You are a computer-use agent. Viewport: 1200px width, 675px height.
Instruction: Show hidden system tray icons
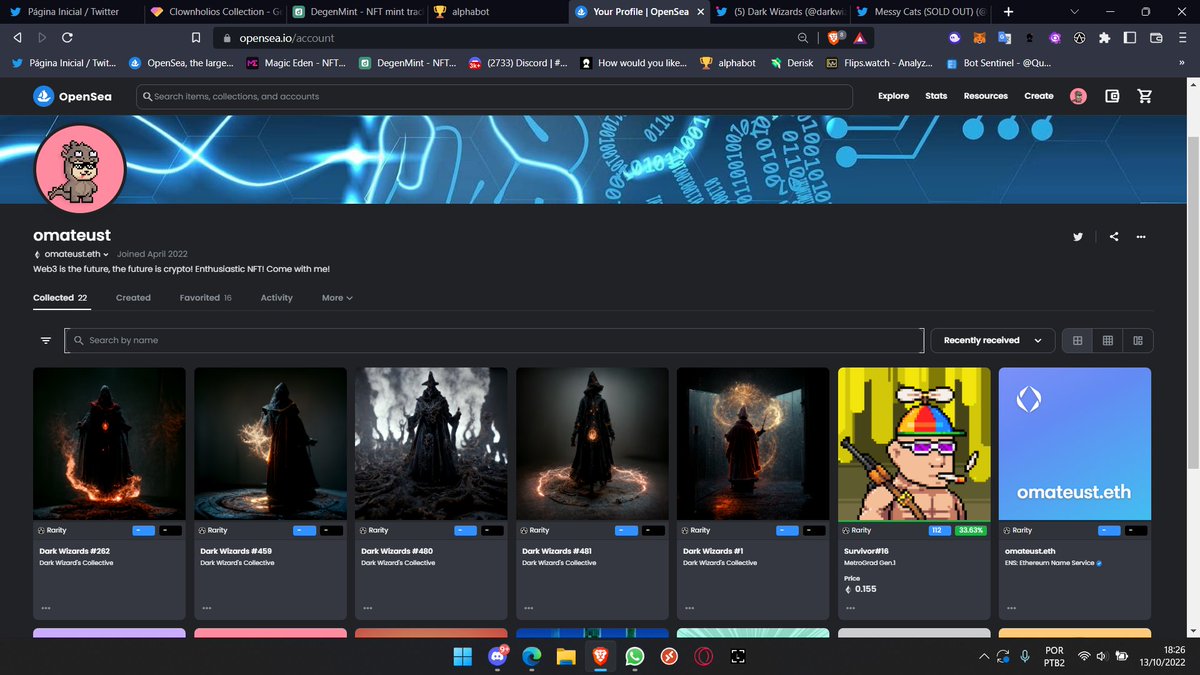click(x=984, y=656)
